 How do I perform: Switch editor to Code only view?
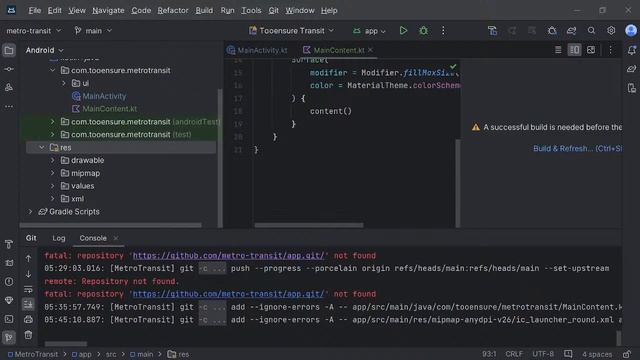click(x=558, y=50)
